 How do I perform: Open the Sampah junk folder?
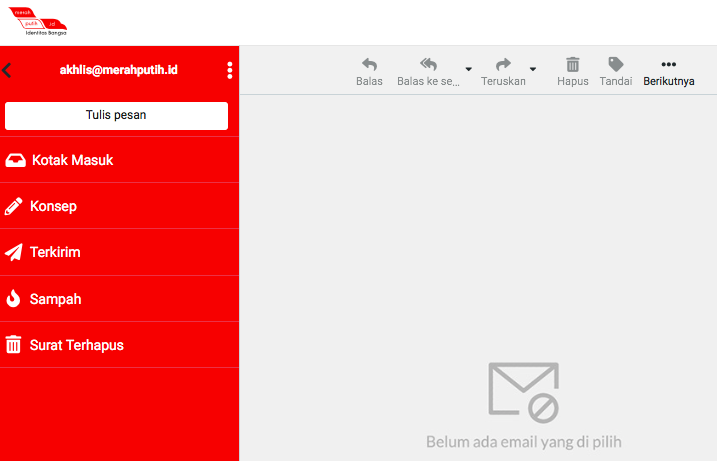pyautogui.click(x=119, y=299)
